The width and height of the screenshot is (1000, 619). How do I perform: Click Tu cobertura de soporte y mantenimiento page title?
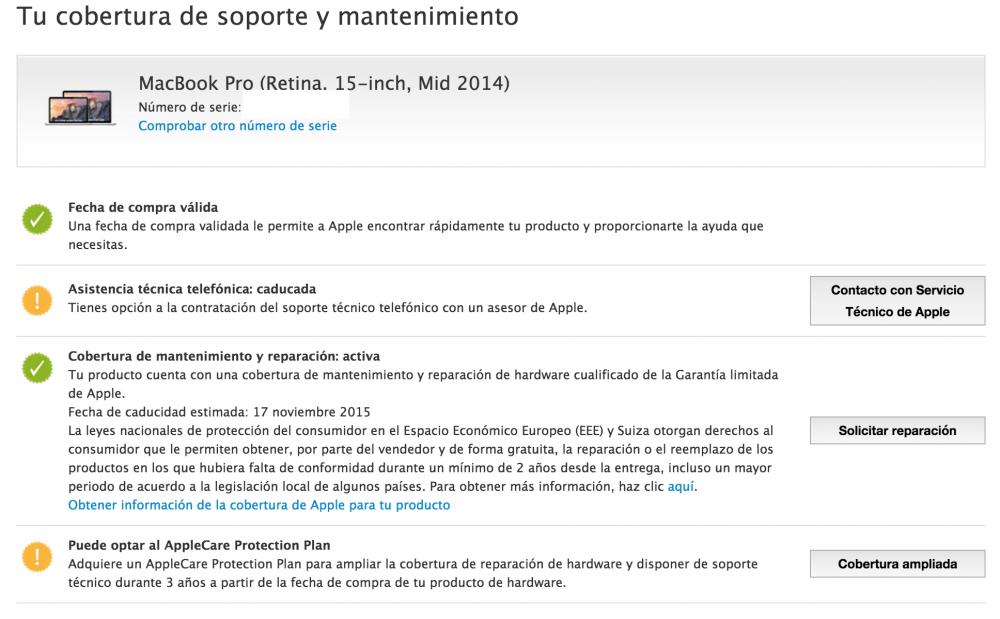(x=268, y=17)
